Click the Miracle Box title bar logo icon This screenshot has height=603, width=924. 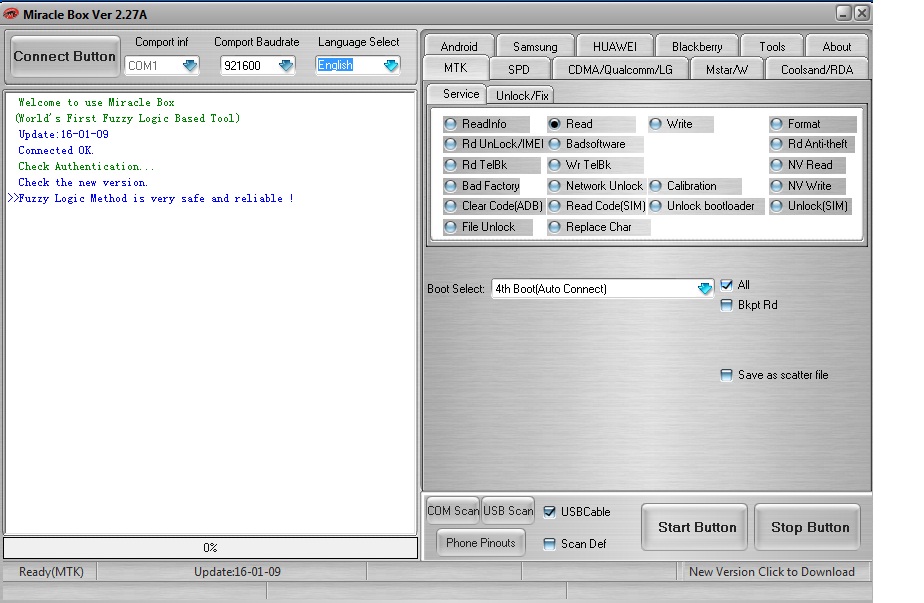point(11,14)
